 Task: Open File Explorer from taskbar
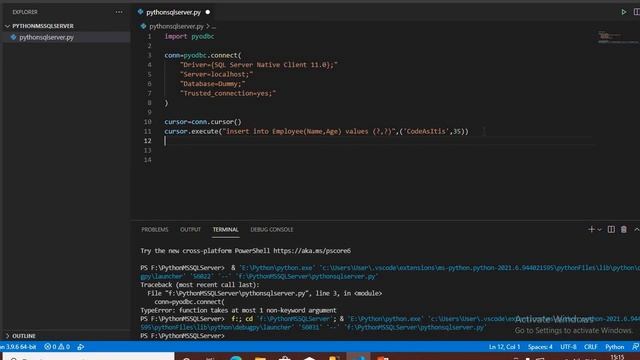point(260,358)
